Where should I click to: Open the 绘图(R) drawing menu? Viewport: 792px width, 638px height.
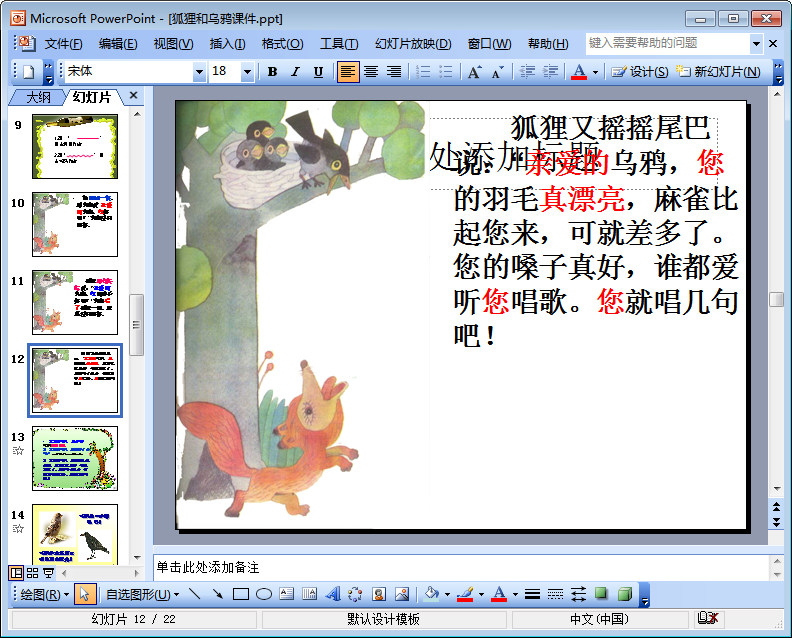tap(44, 595)
